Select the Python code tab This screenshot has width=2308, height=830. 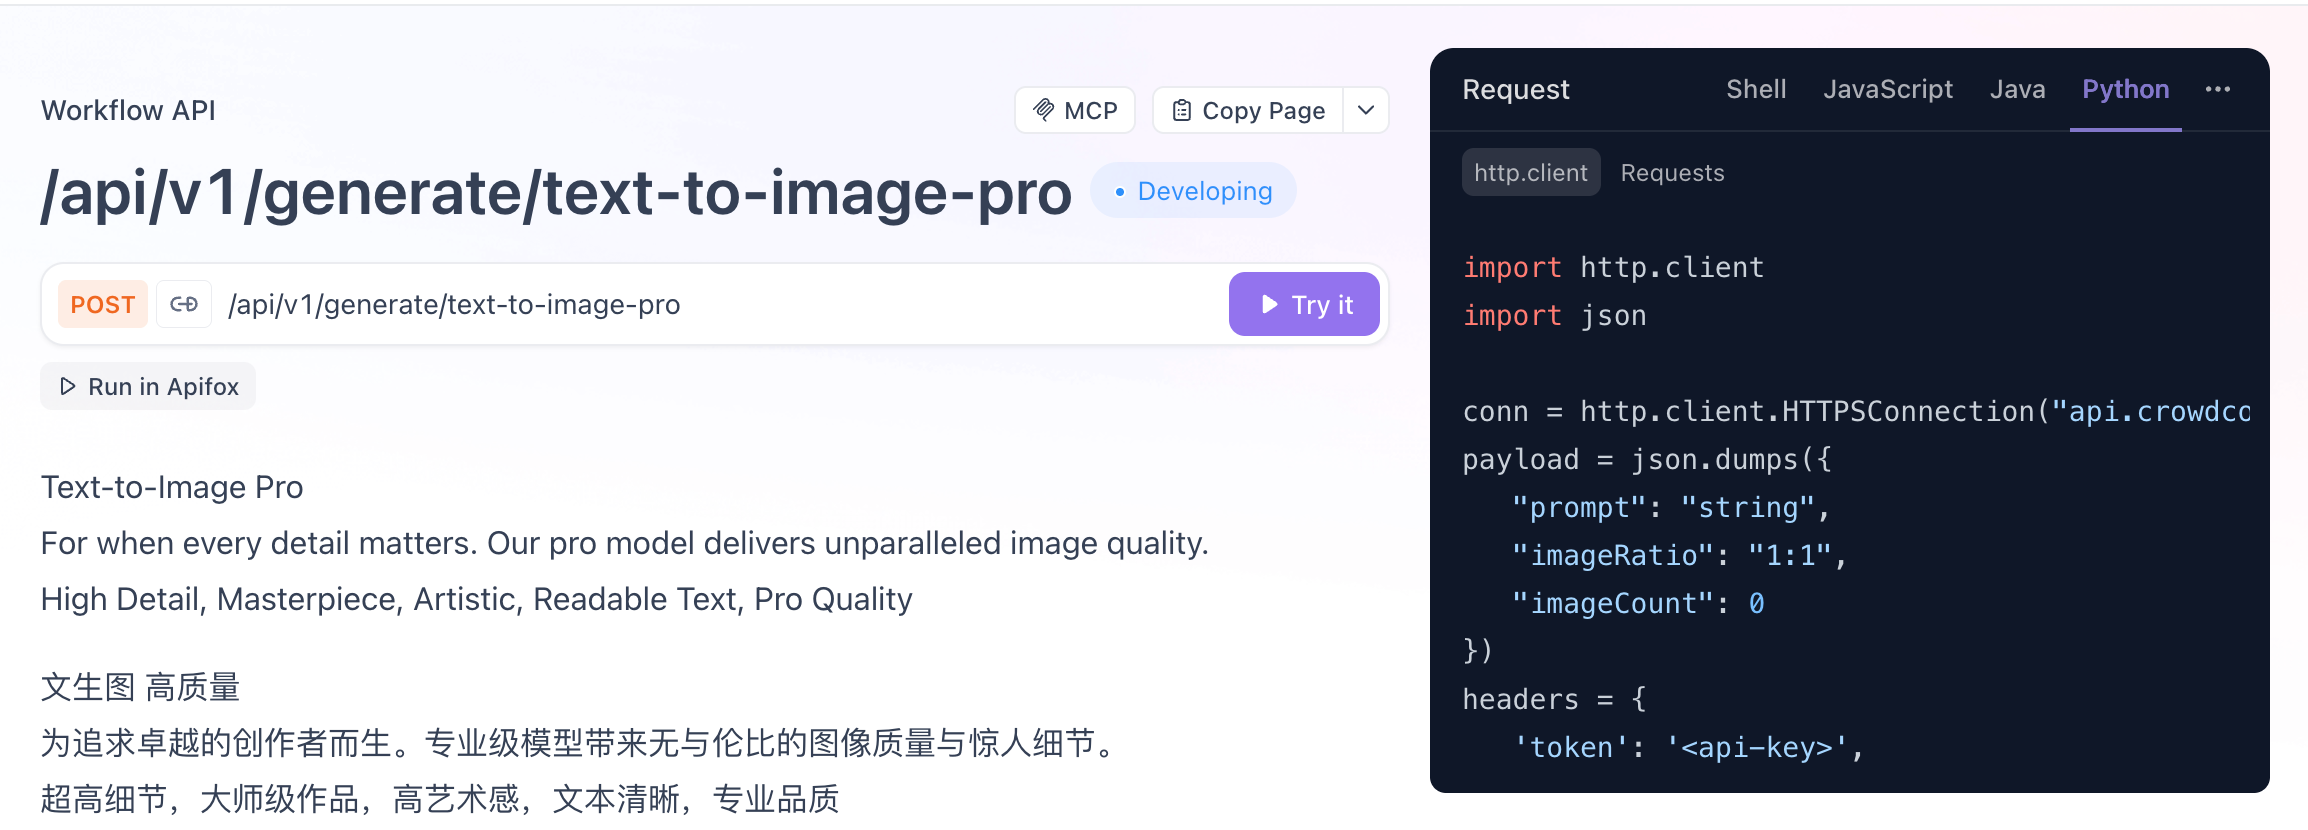click(2126, 89)
